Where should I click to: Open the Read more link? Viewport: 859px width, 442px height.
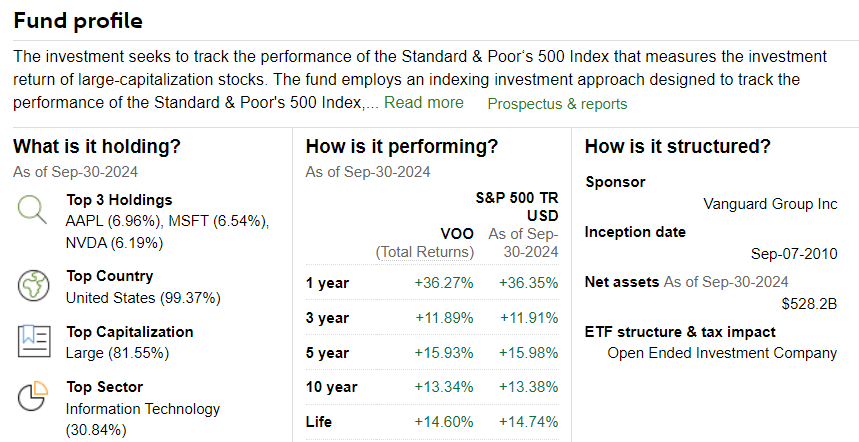[x=423, y=103]
